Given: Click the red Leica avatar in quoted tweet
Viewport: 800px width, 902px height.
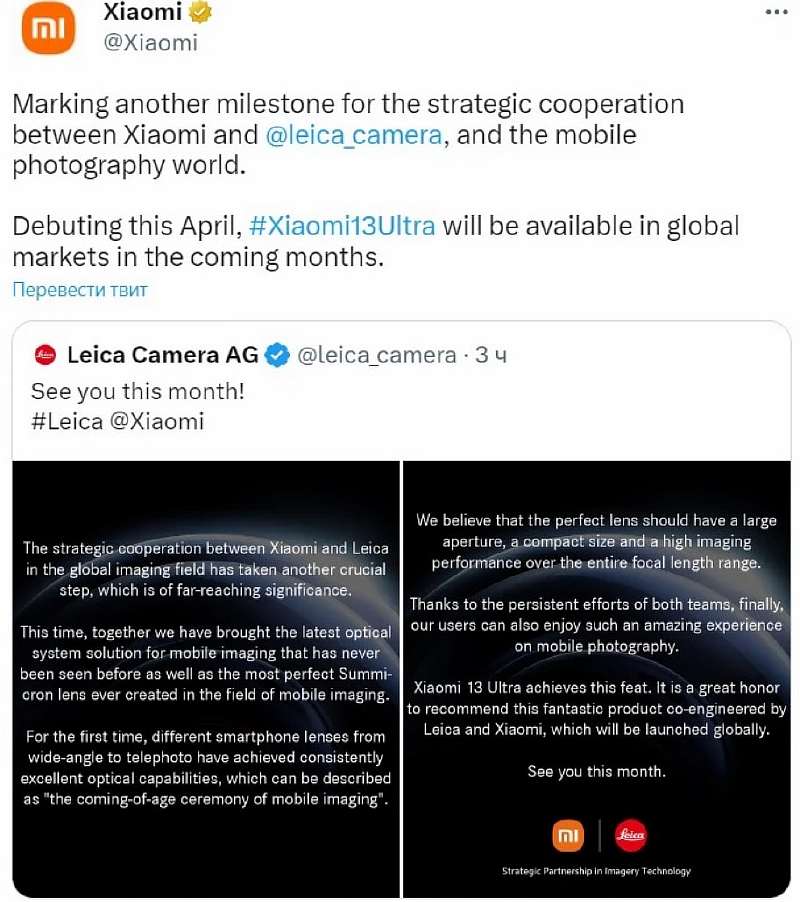Looking at the screenshot, I should (x=45, y=354).
